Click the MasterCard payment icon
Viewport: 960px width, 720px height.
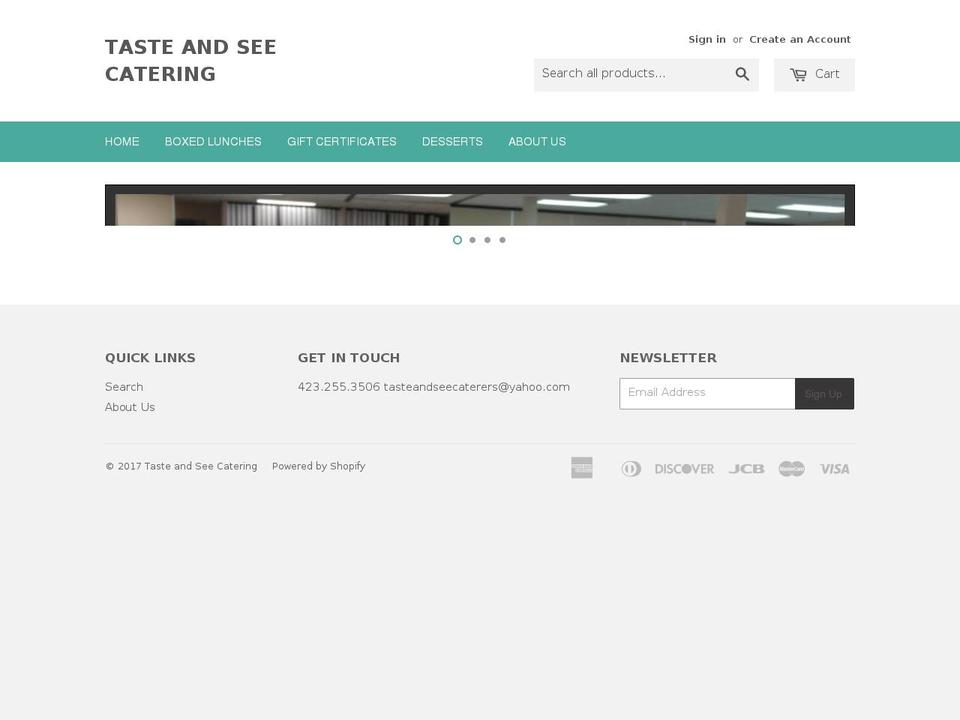[x=792, y=469]
